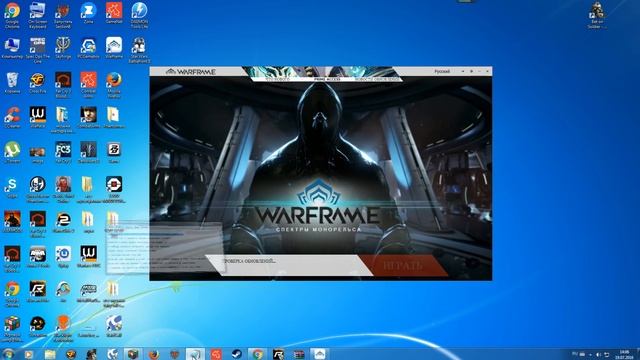Open On-Screen Keyboard desktop shortcut
Viewport: 640px width, 360px height.
click(x=38, y=16)
